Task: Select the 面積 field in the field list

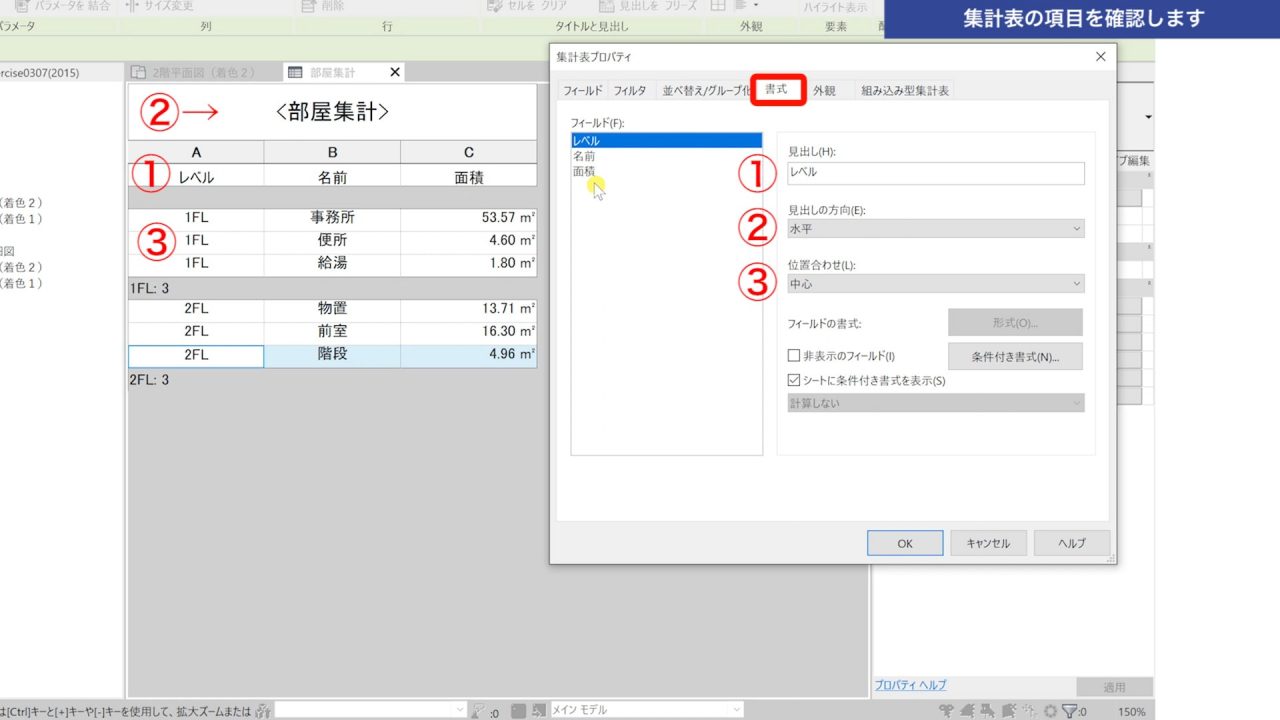Action: 587,171
